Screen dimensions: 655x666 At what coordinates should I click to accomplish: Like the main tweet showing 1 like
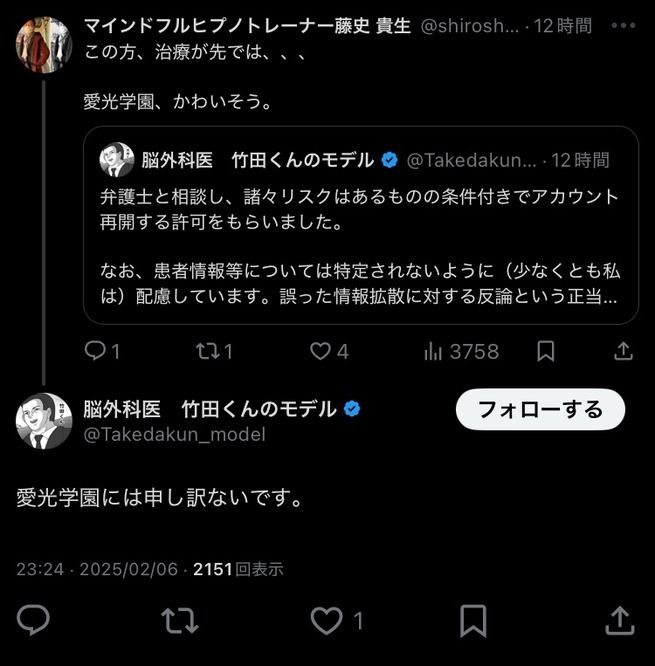click(x=326, y=621)
